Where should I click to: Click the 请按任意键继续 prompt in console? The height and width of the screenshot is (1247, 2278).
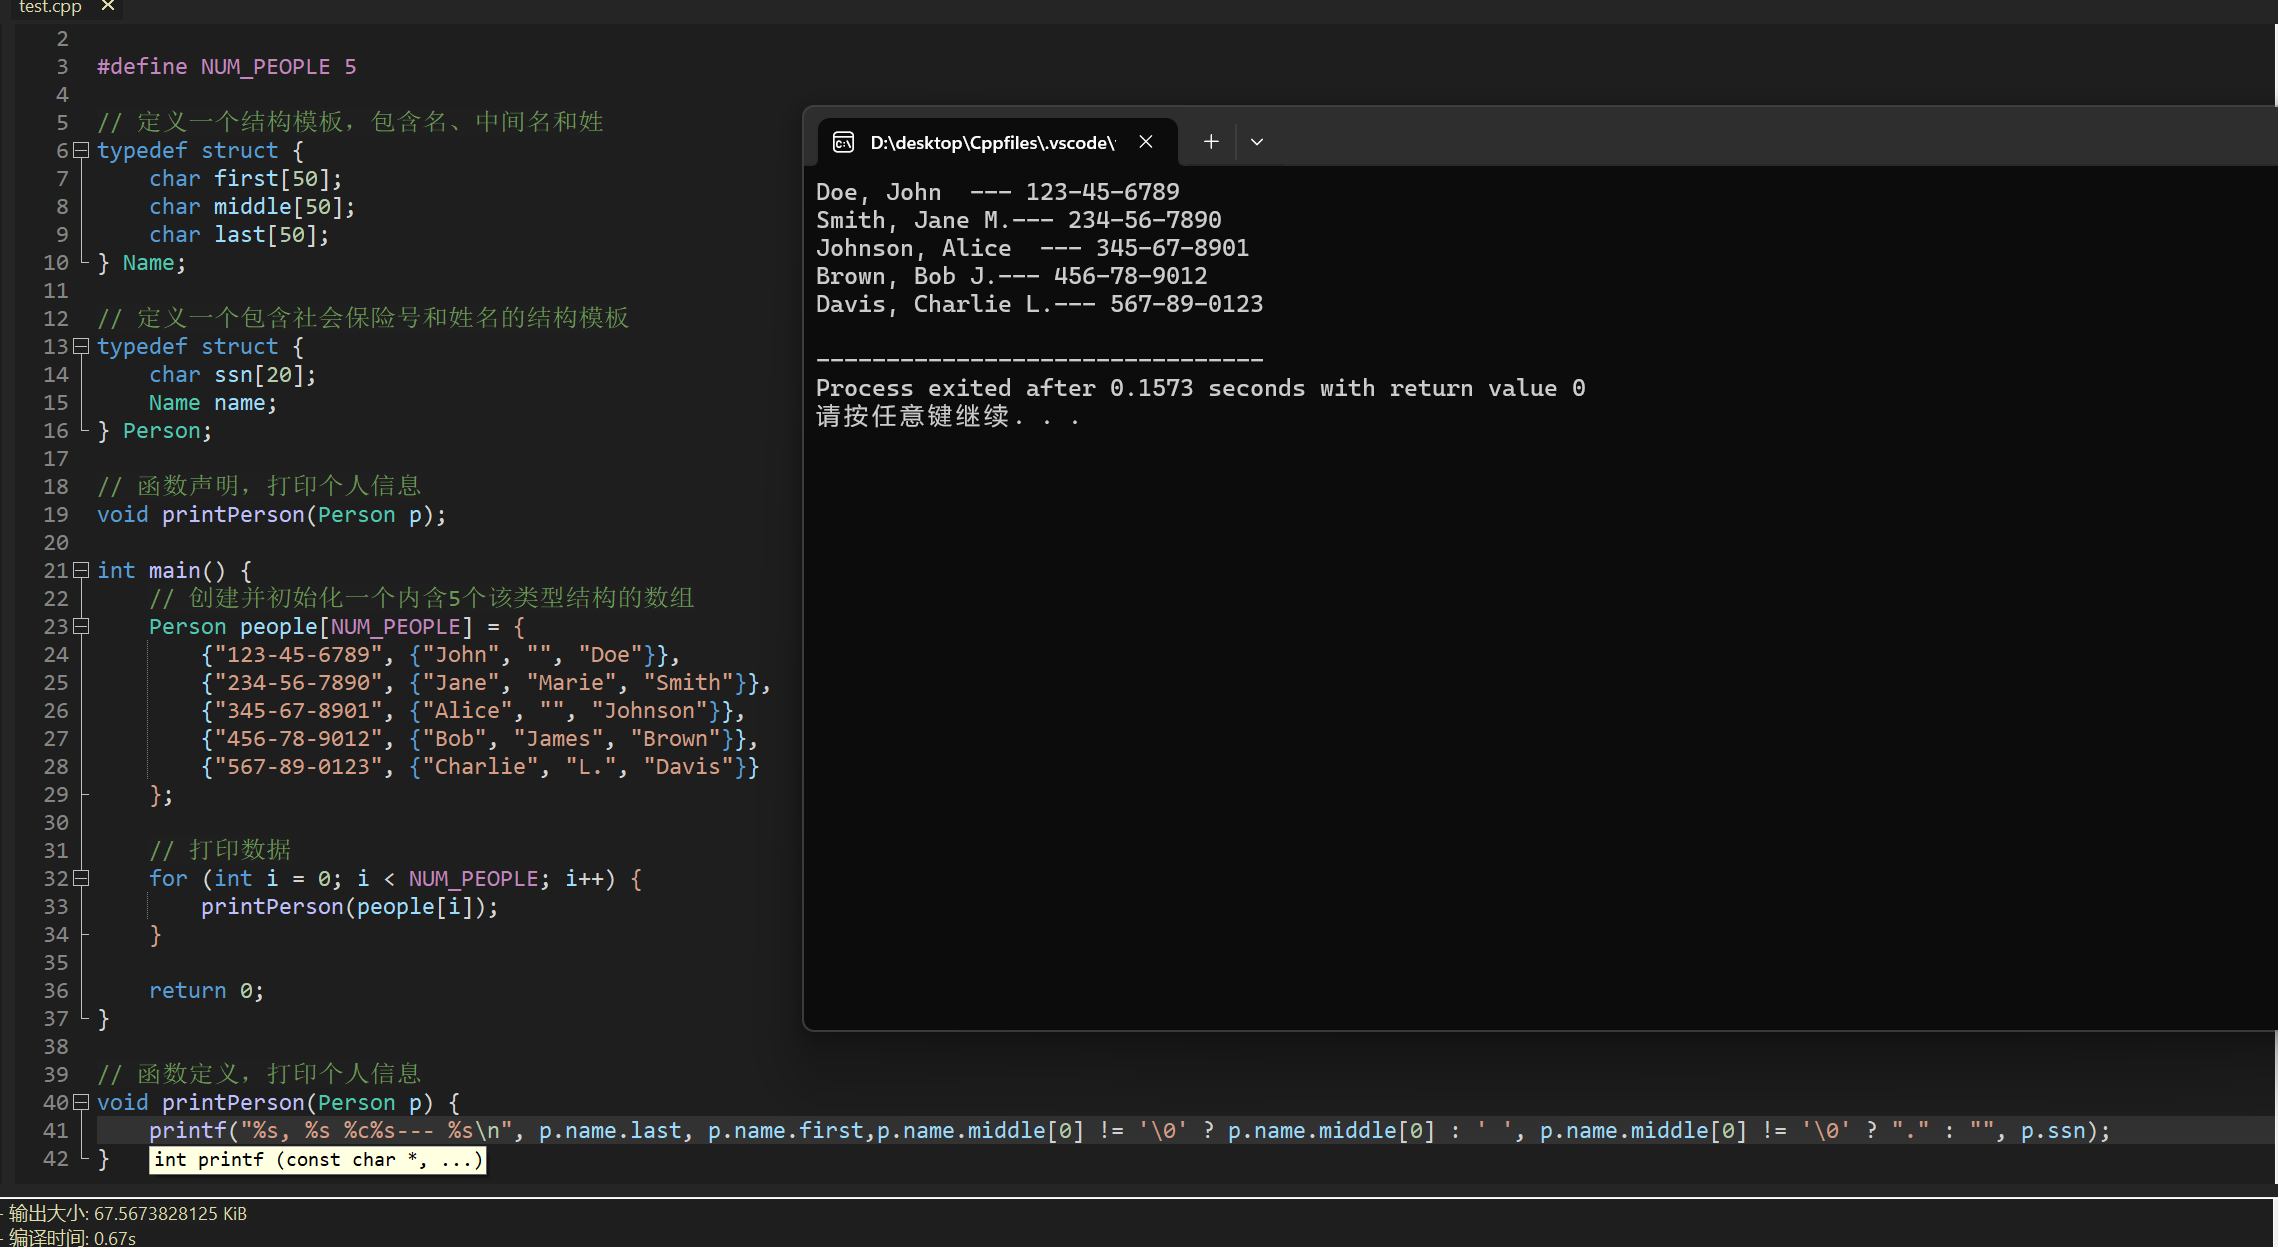tap(948, 416)
